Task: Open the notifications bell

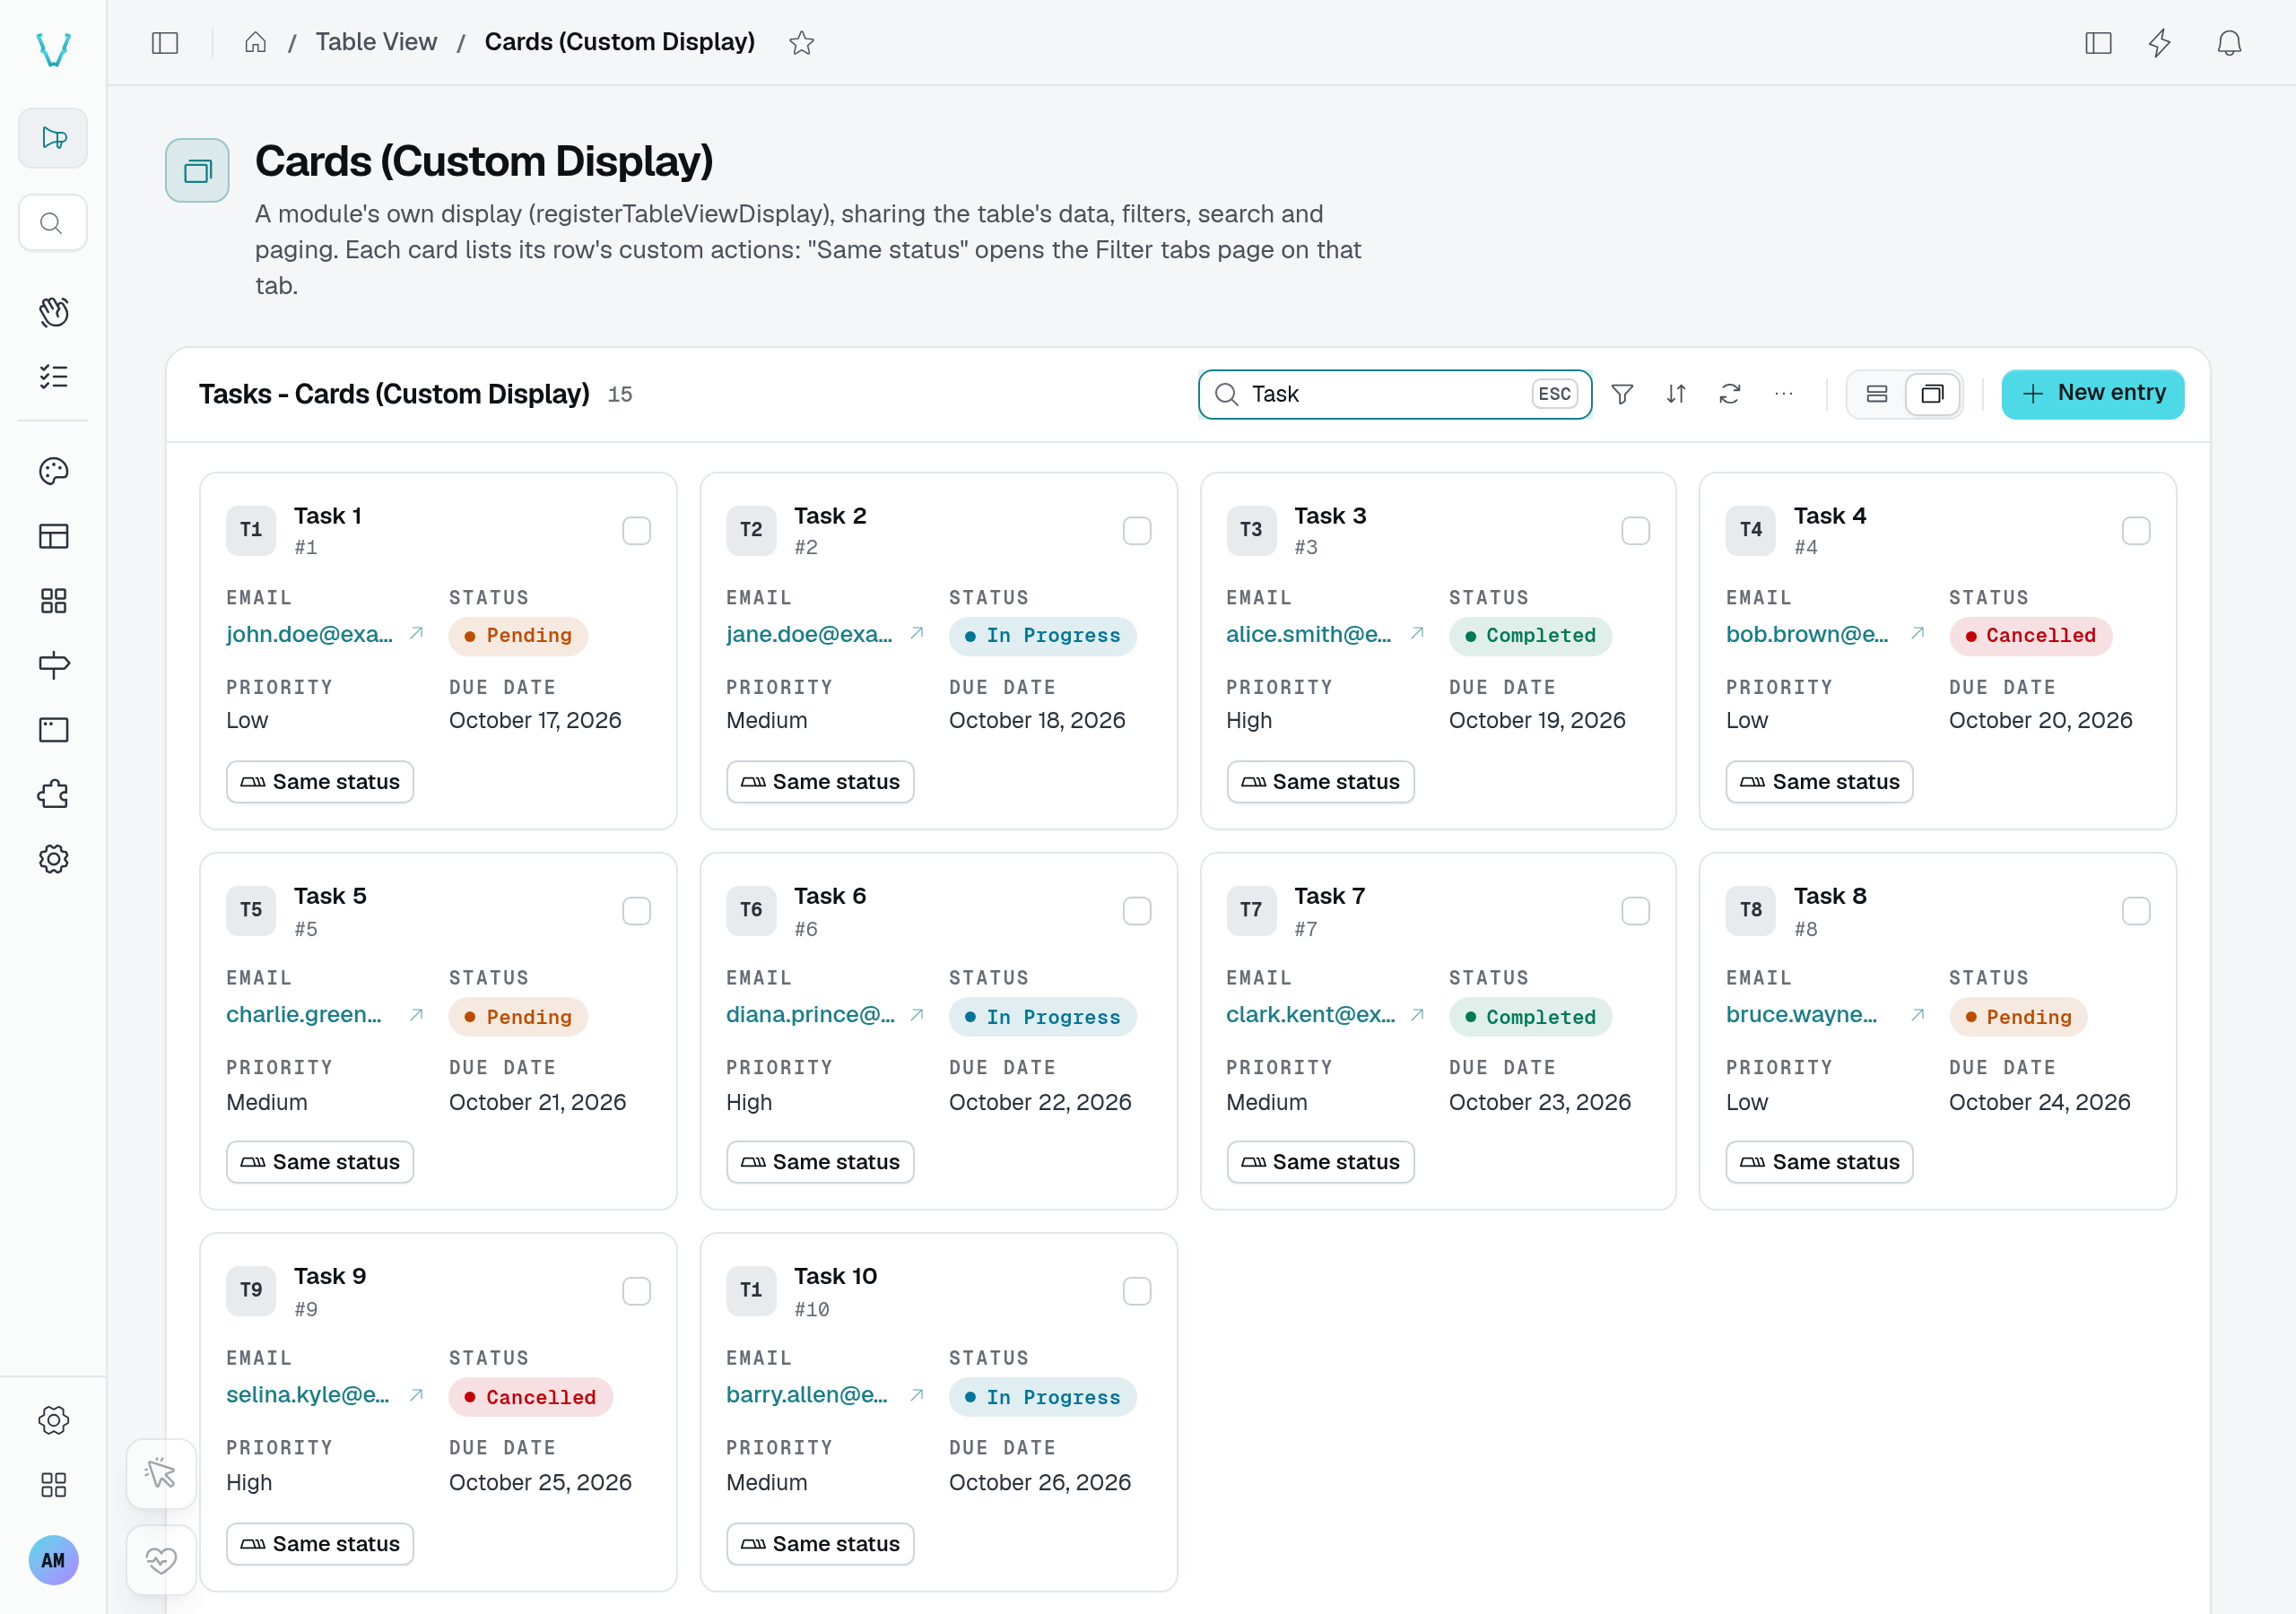Action: coord(2229,42)
